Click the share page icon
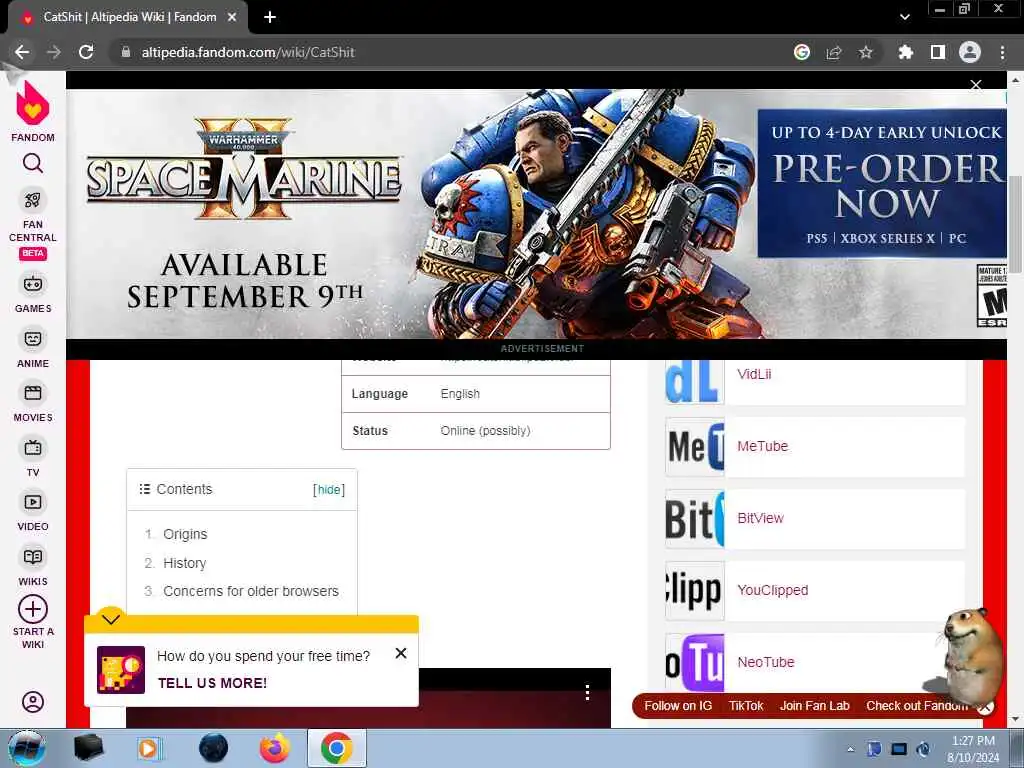 point(834,52)
